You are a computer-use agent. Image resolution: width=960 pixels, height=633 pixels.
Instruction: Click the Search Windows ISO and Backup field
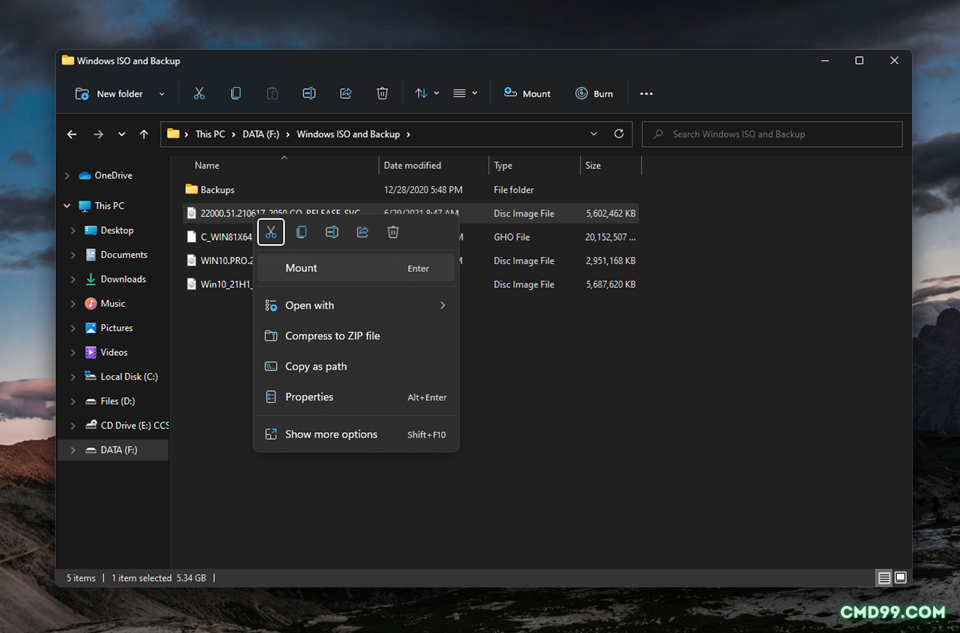tap(772, 134)
